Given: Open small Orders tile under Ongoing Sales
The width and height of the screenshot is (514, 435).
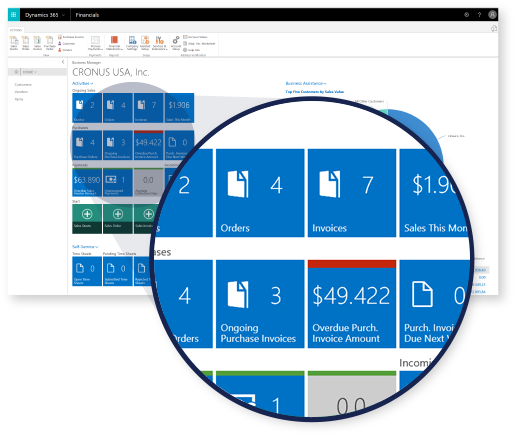Looking at the screenshot, I should [x=118, y=108].
